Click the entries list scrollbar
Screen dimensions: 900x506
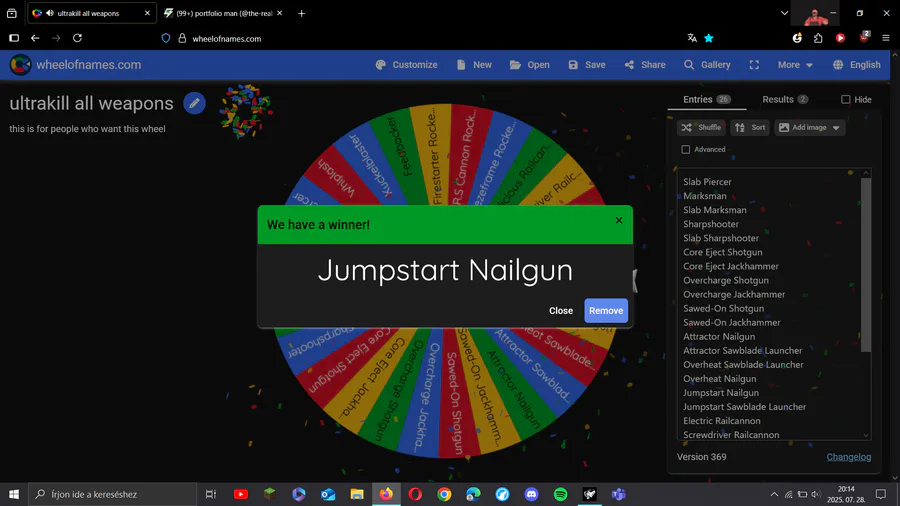(x=866, y=264)
